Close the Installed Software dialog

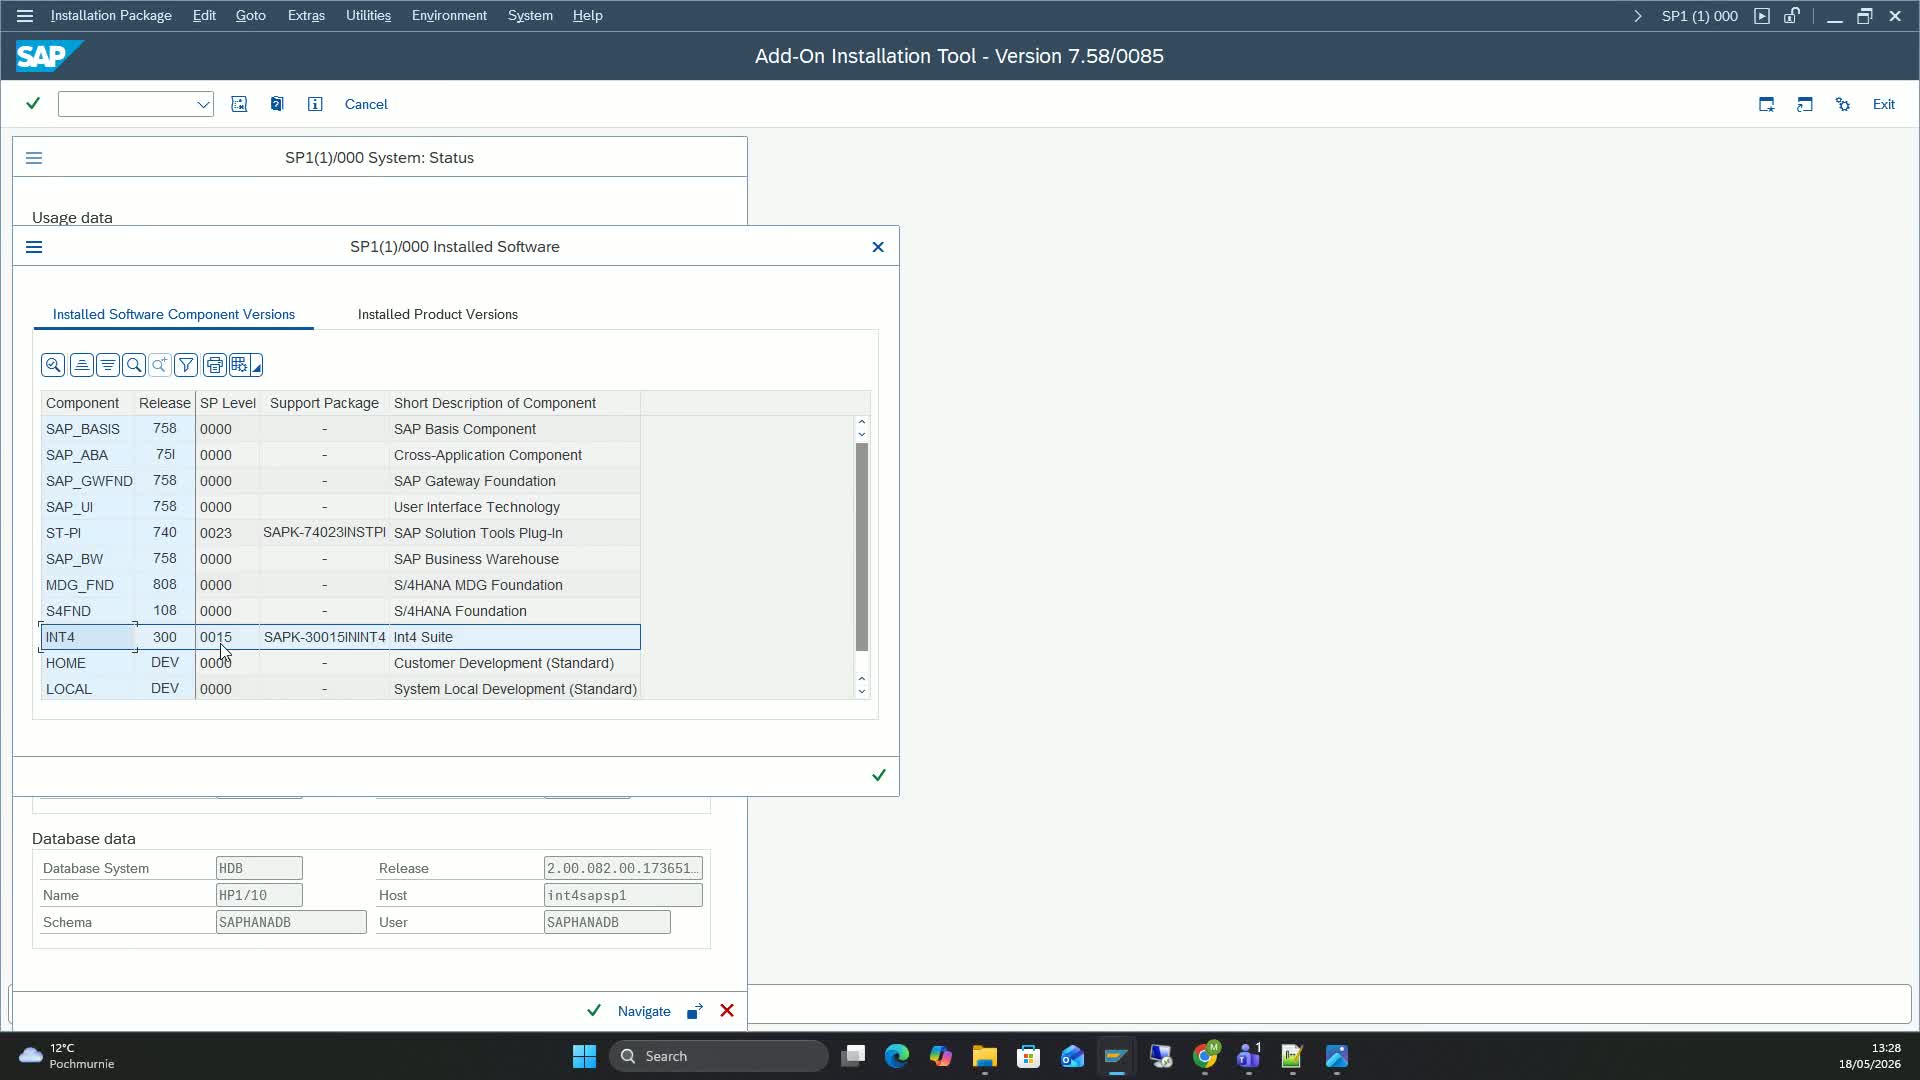coord(878,247)
